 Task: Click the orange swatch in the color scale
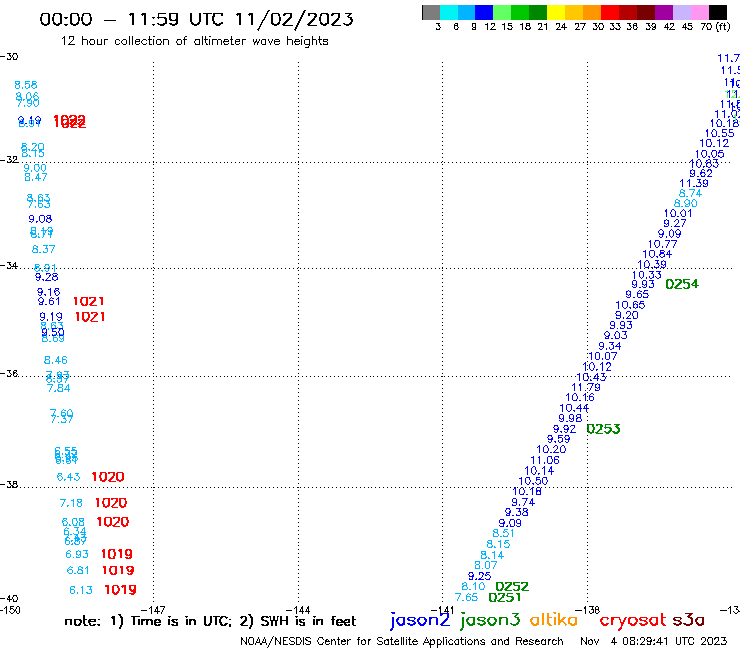pyautogui.click(x=592, y=12)
